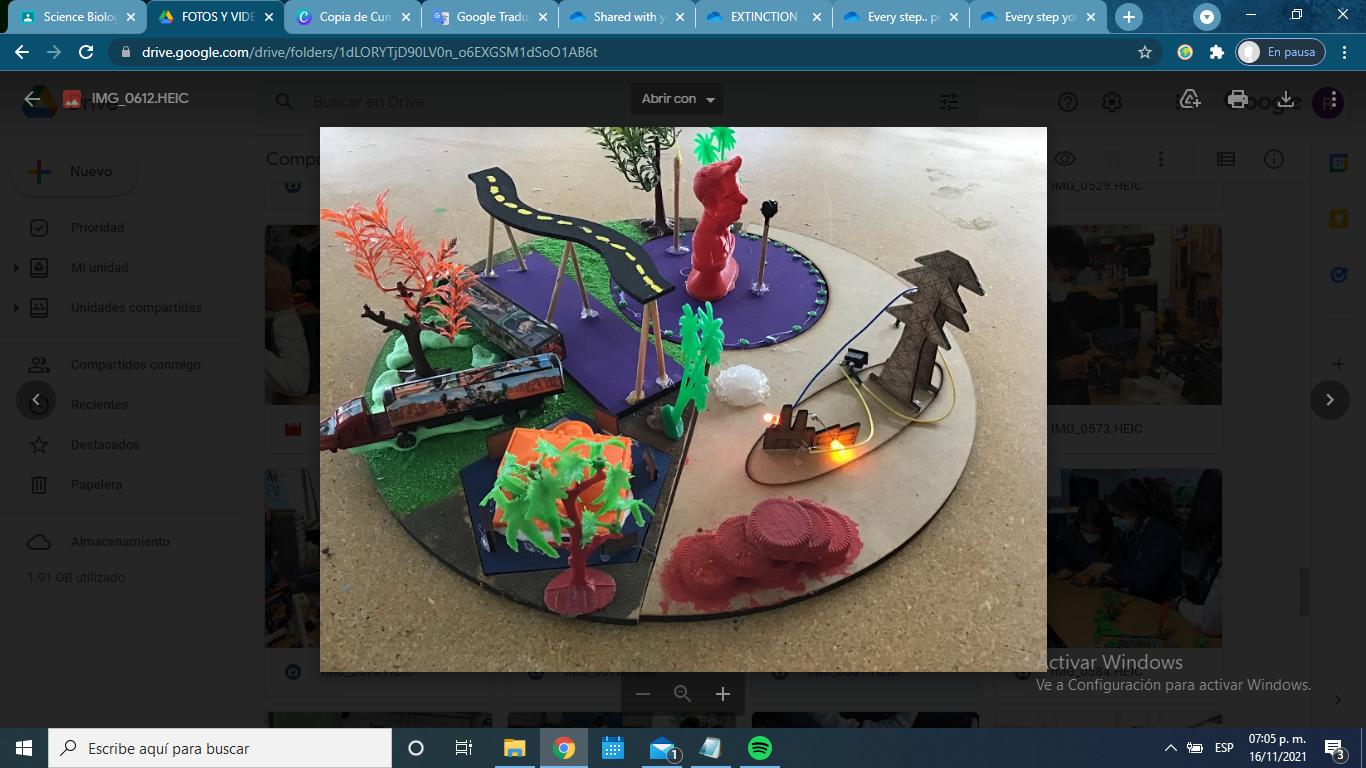The image size is (1366, 768).
Task: Open more actions three-dot menu in Drive
Action: click(1161, 159)
